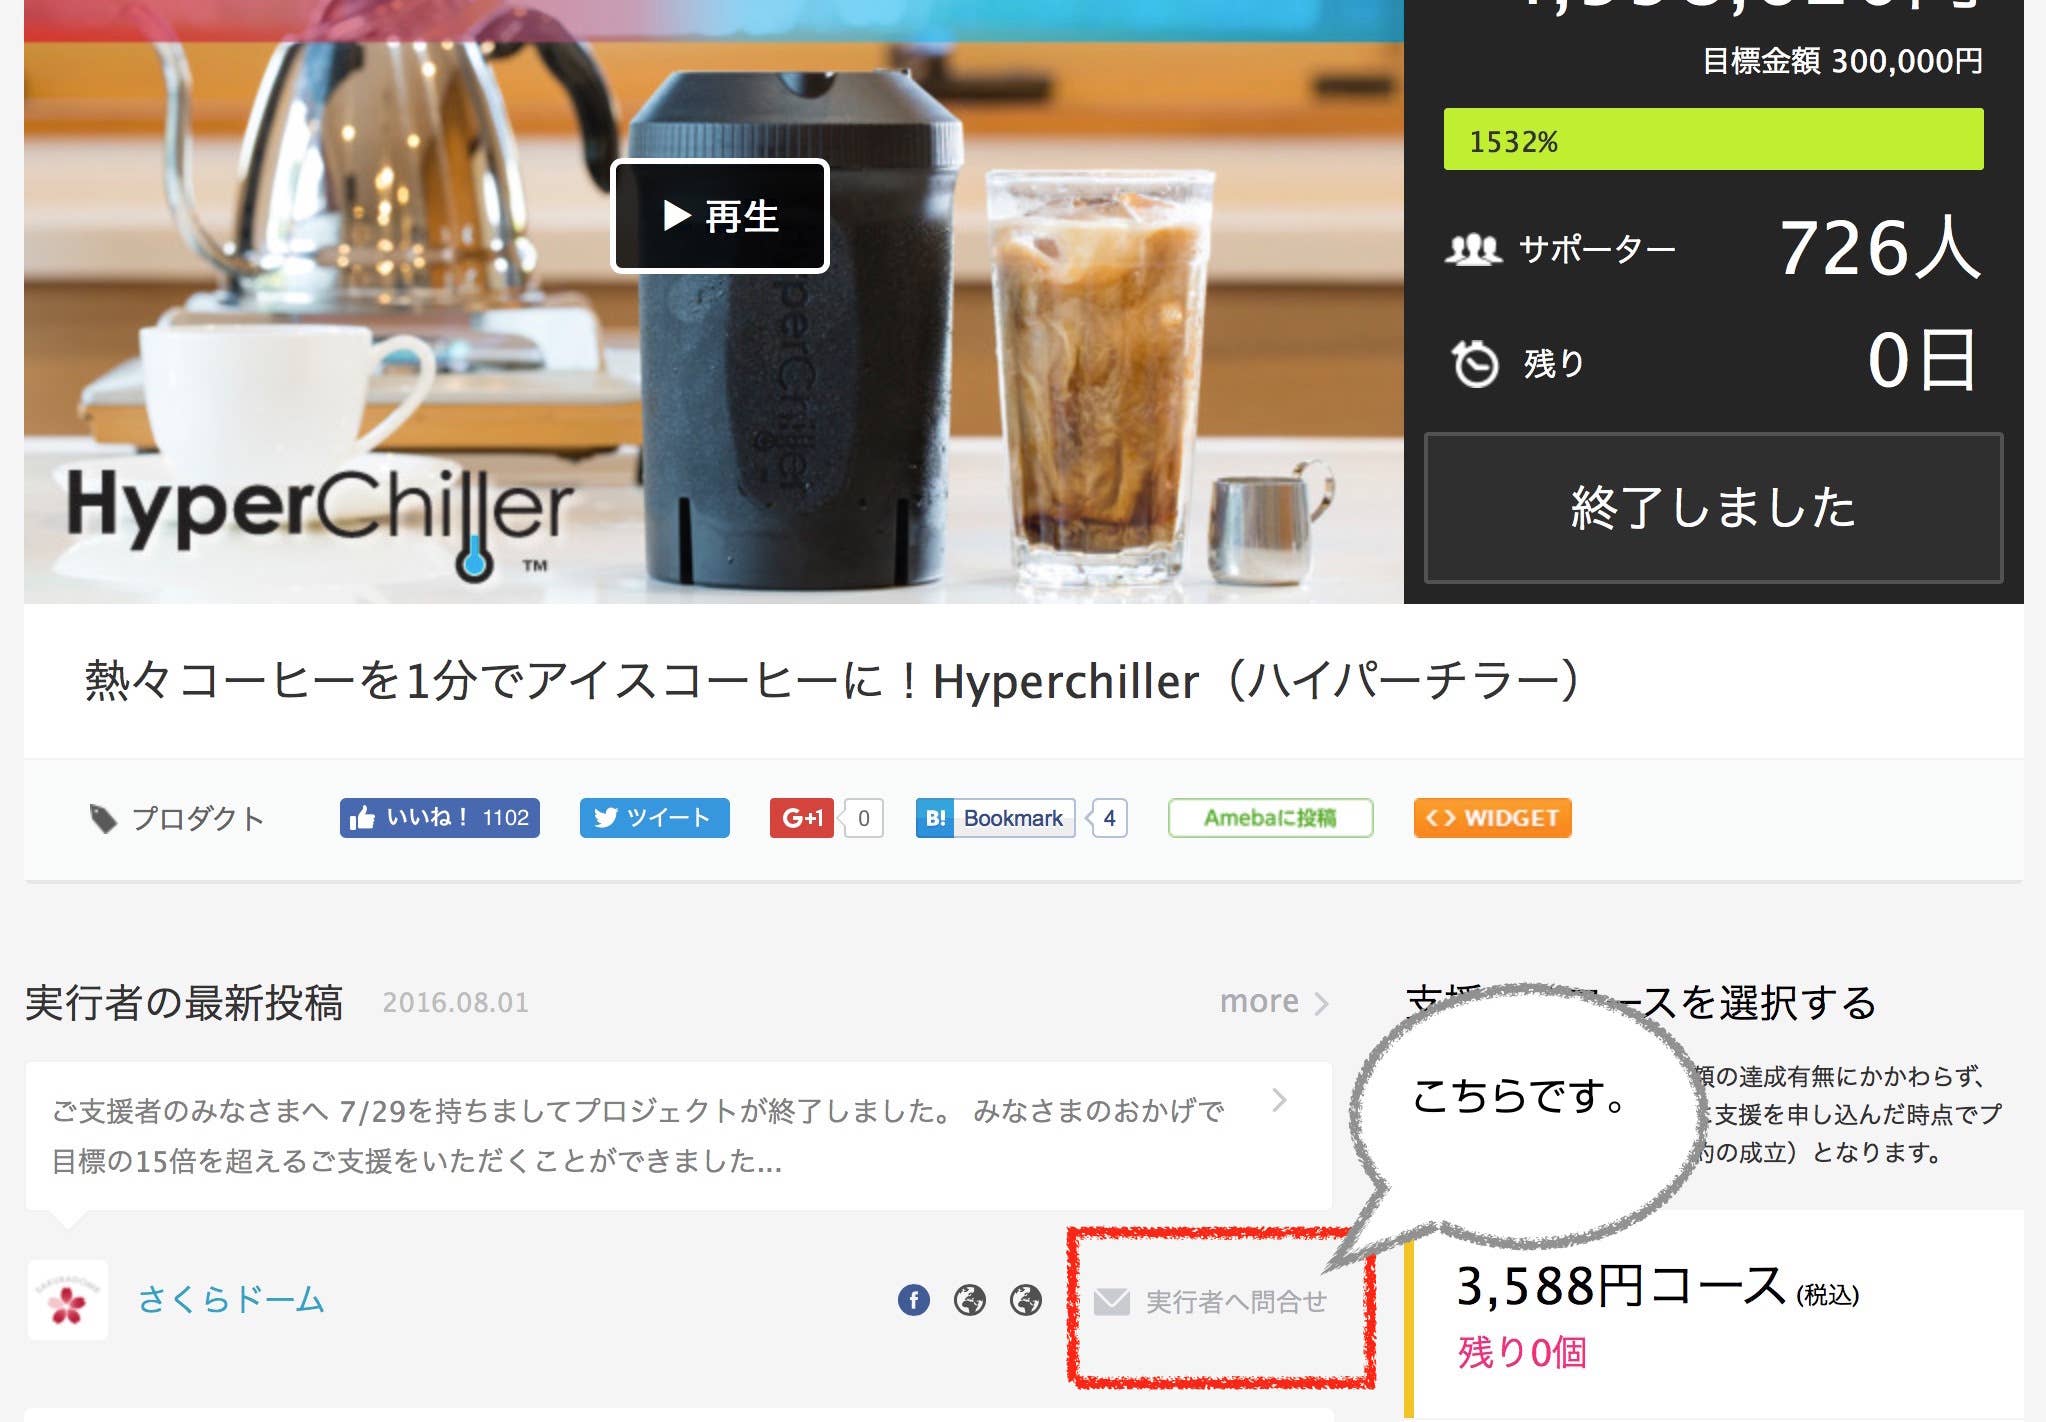The image size is (2046, 1422).
Task: Click the 1532% green progress bar
Action: (x=1713, y=139)
